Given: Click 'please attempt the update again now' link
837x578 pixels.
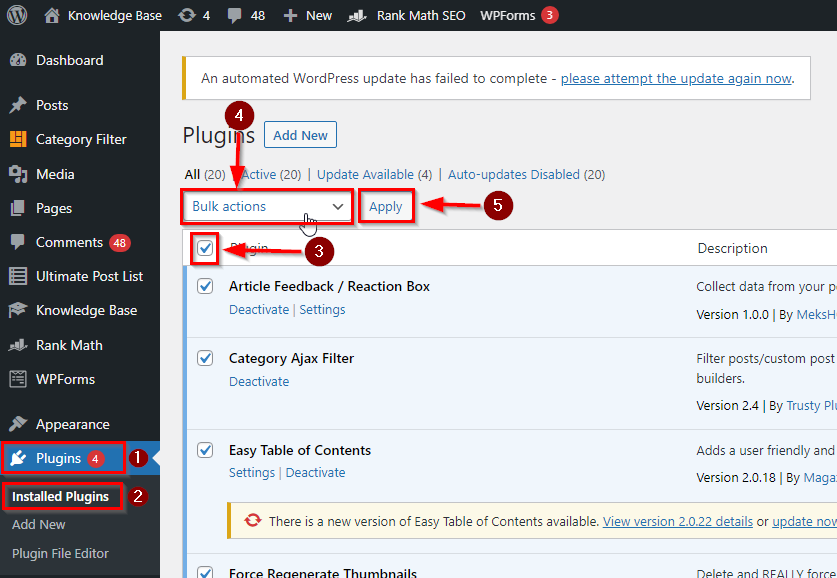Looking at the screenshot, I should point(676,78).
